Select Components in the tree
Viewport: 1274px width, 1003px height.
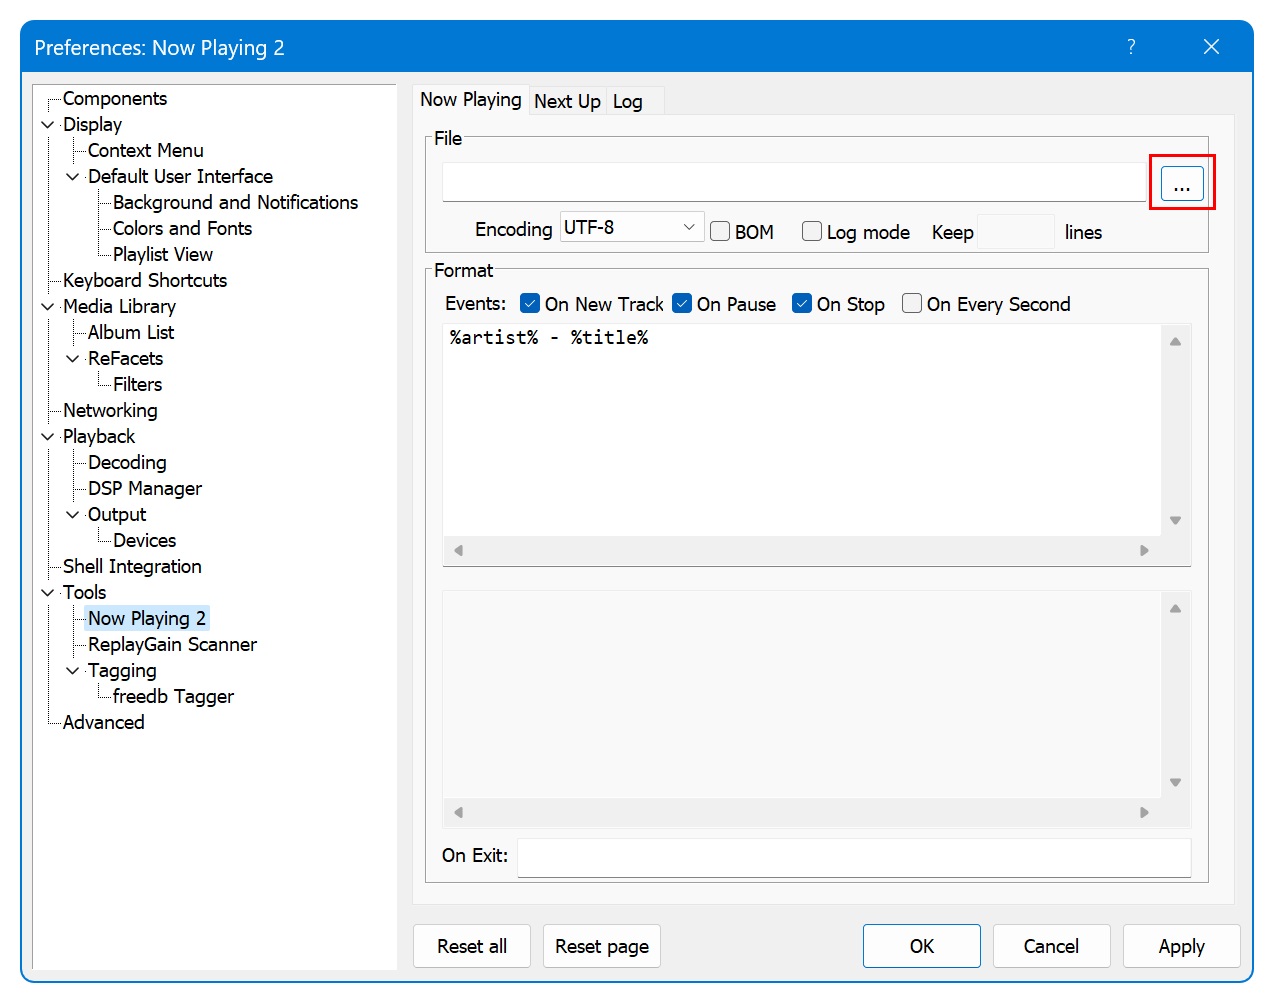click(x=115, y=98)
